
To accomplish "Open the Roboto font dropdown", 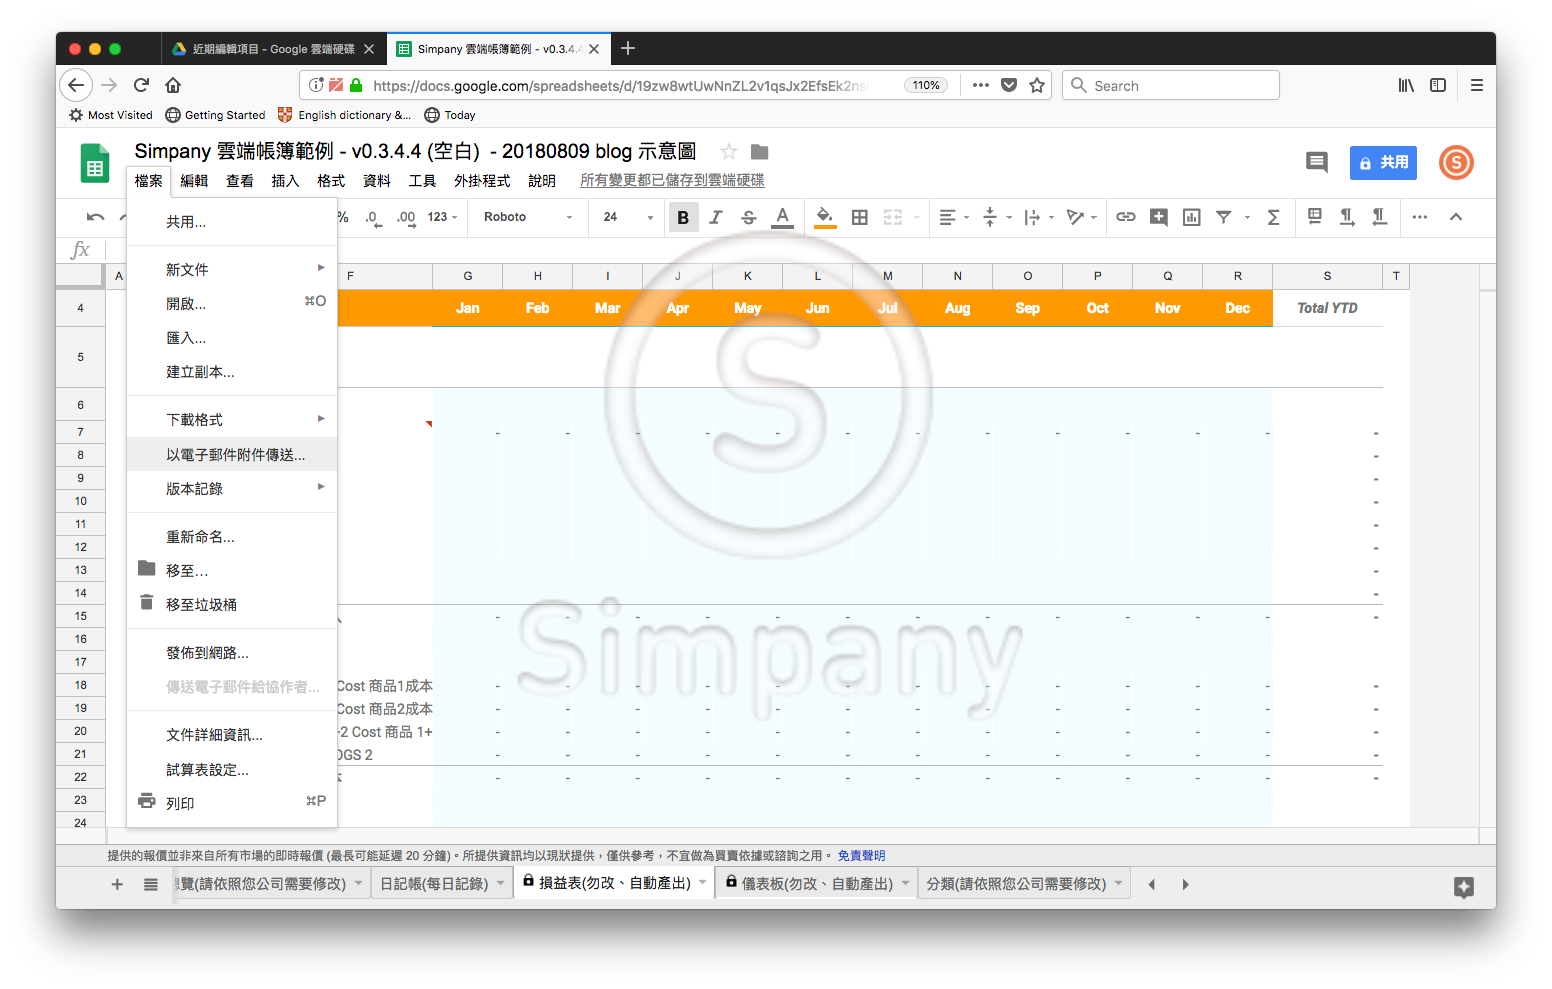I will (x=528, y=217).
